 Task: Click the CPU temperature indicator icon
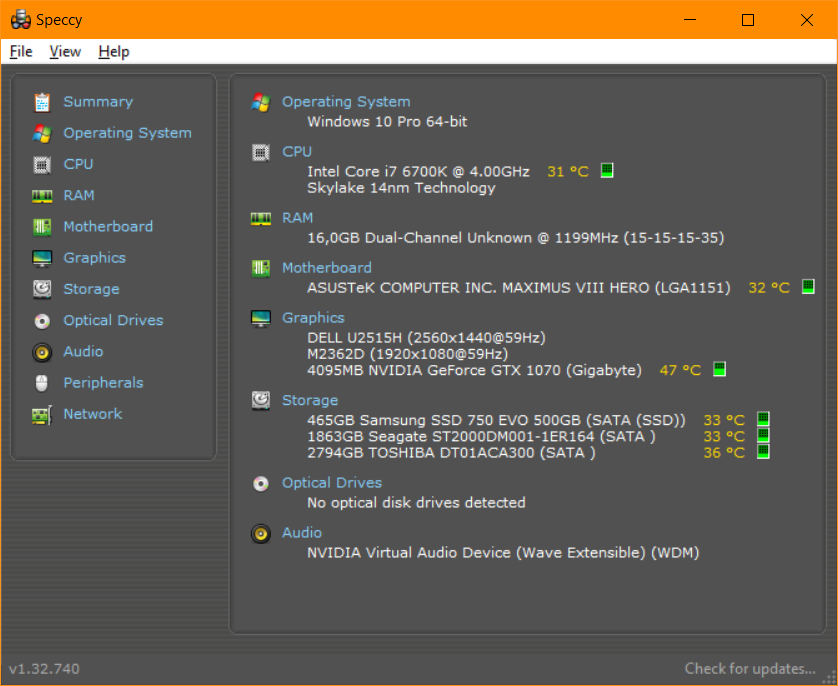(x=607, y=170)
